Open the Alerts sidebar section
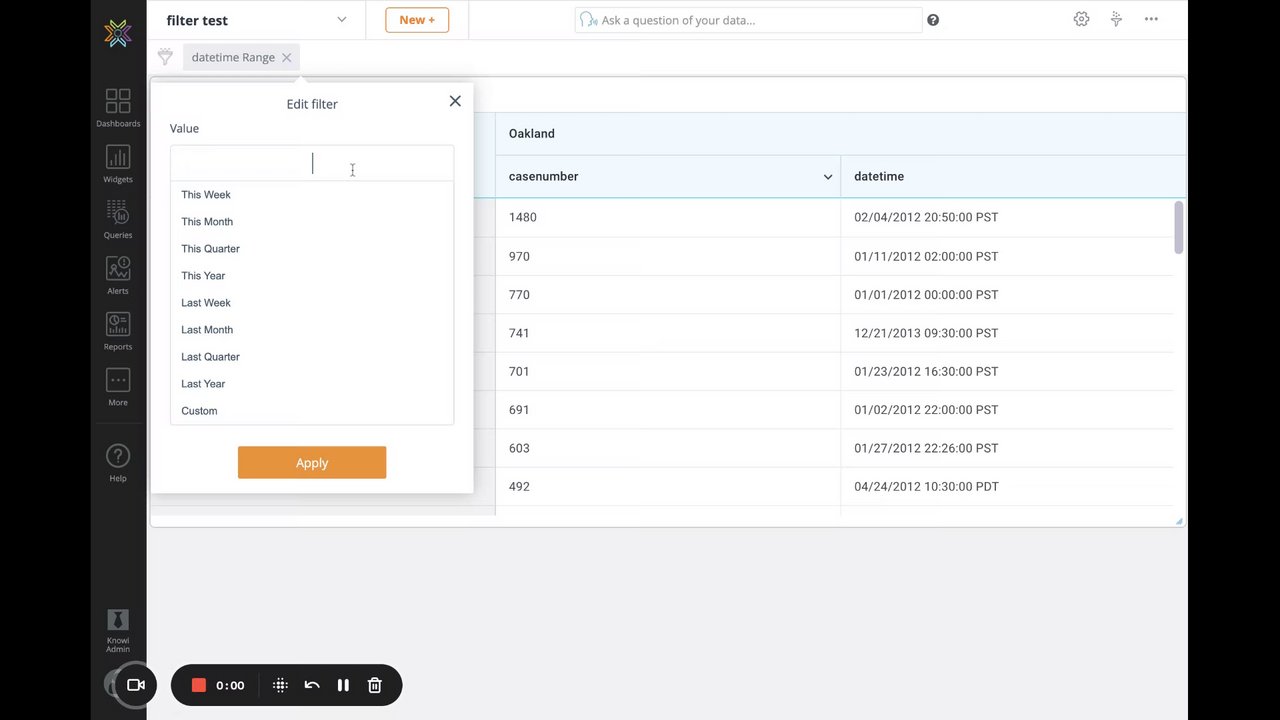Screen dimensions: 1280x720 point(118,276)
